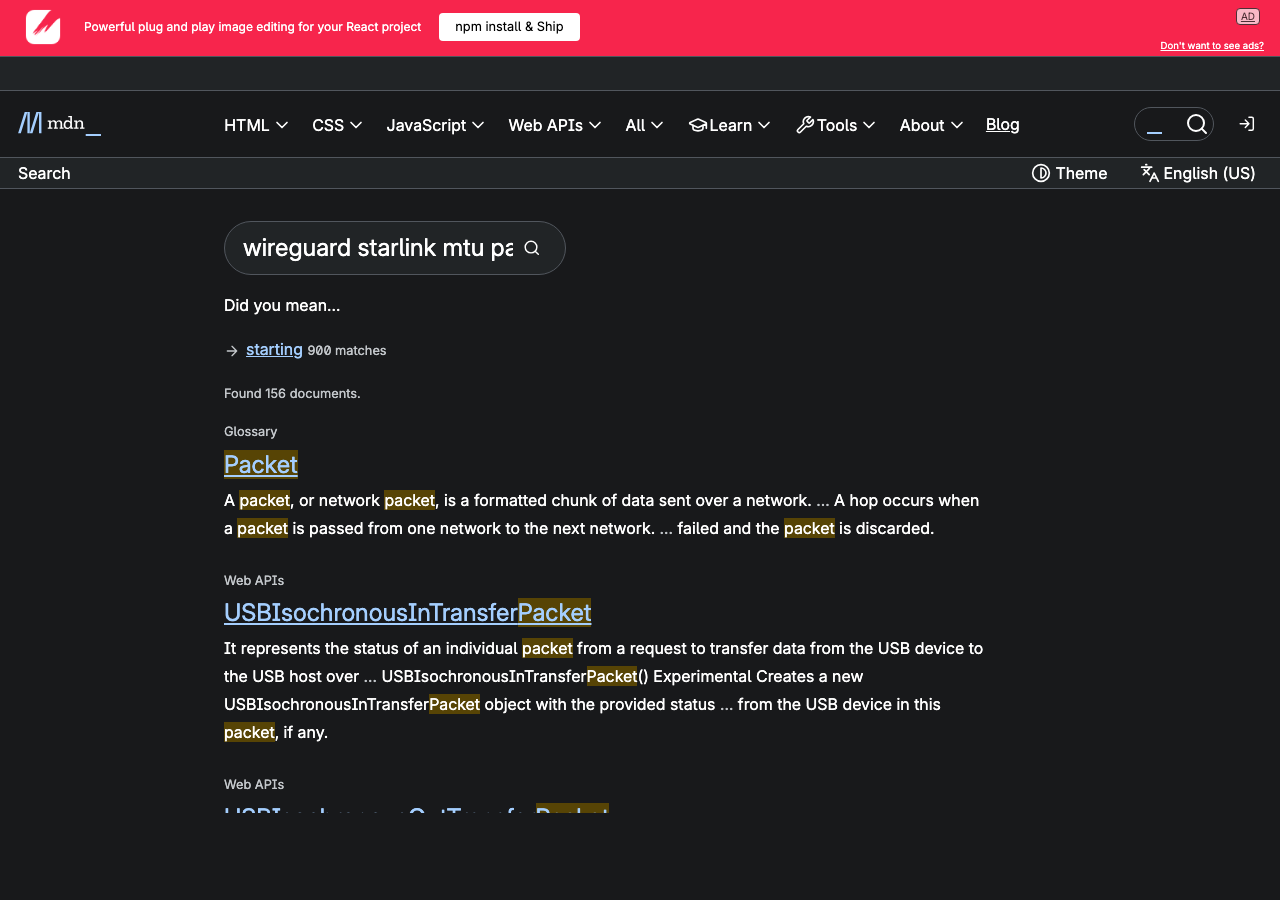Click the AD badge label
Viewport: 1280px width, 900px height.
[1247, 16]
